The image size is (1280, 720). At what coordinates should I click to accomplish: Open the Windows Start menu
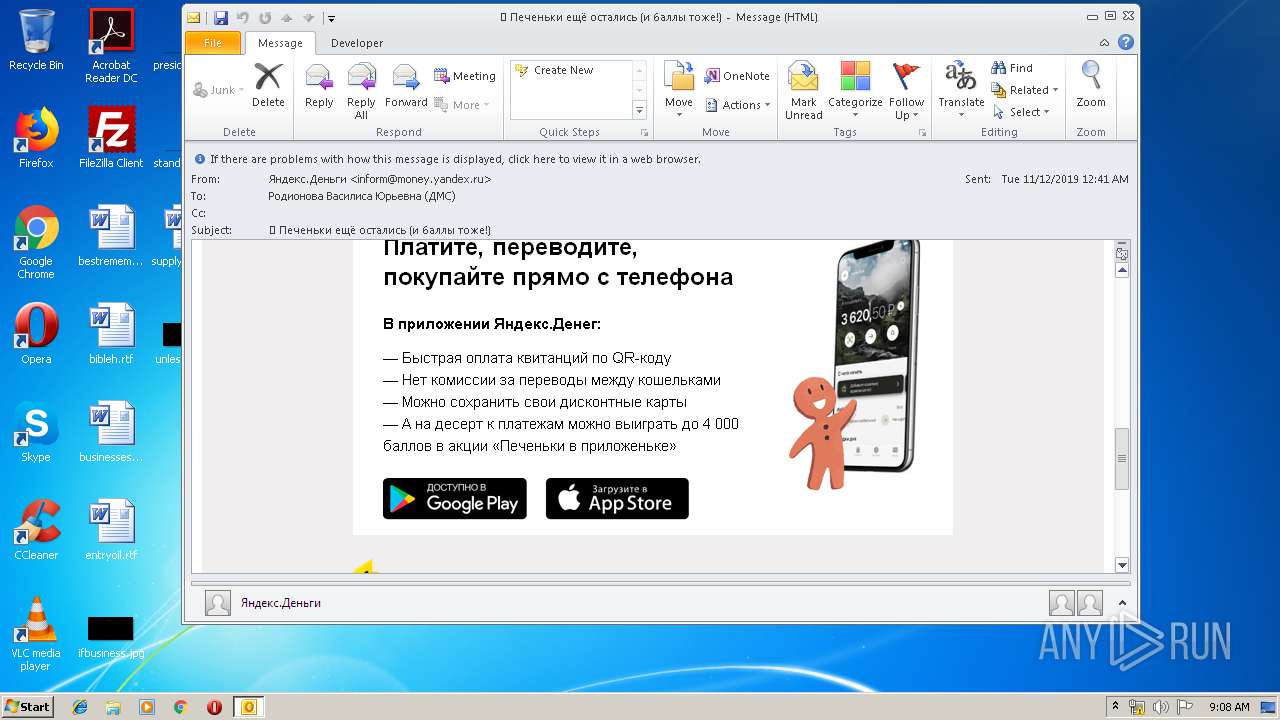pyautogui.click(x=27, y=706)
